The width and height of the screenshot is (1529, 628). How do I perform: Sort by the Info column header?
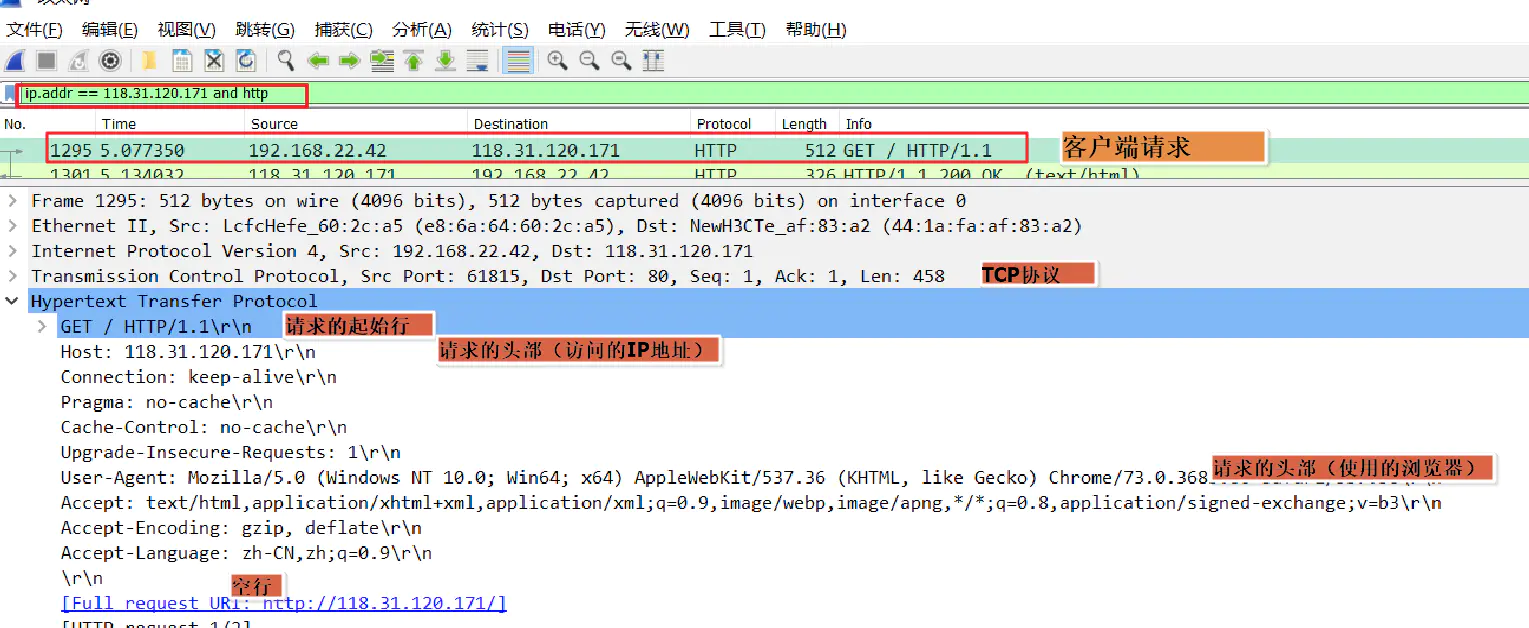(1184, 124)
